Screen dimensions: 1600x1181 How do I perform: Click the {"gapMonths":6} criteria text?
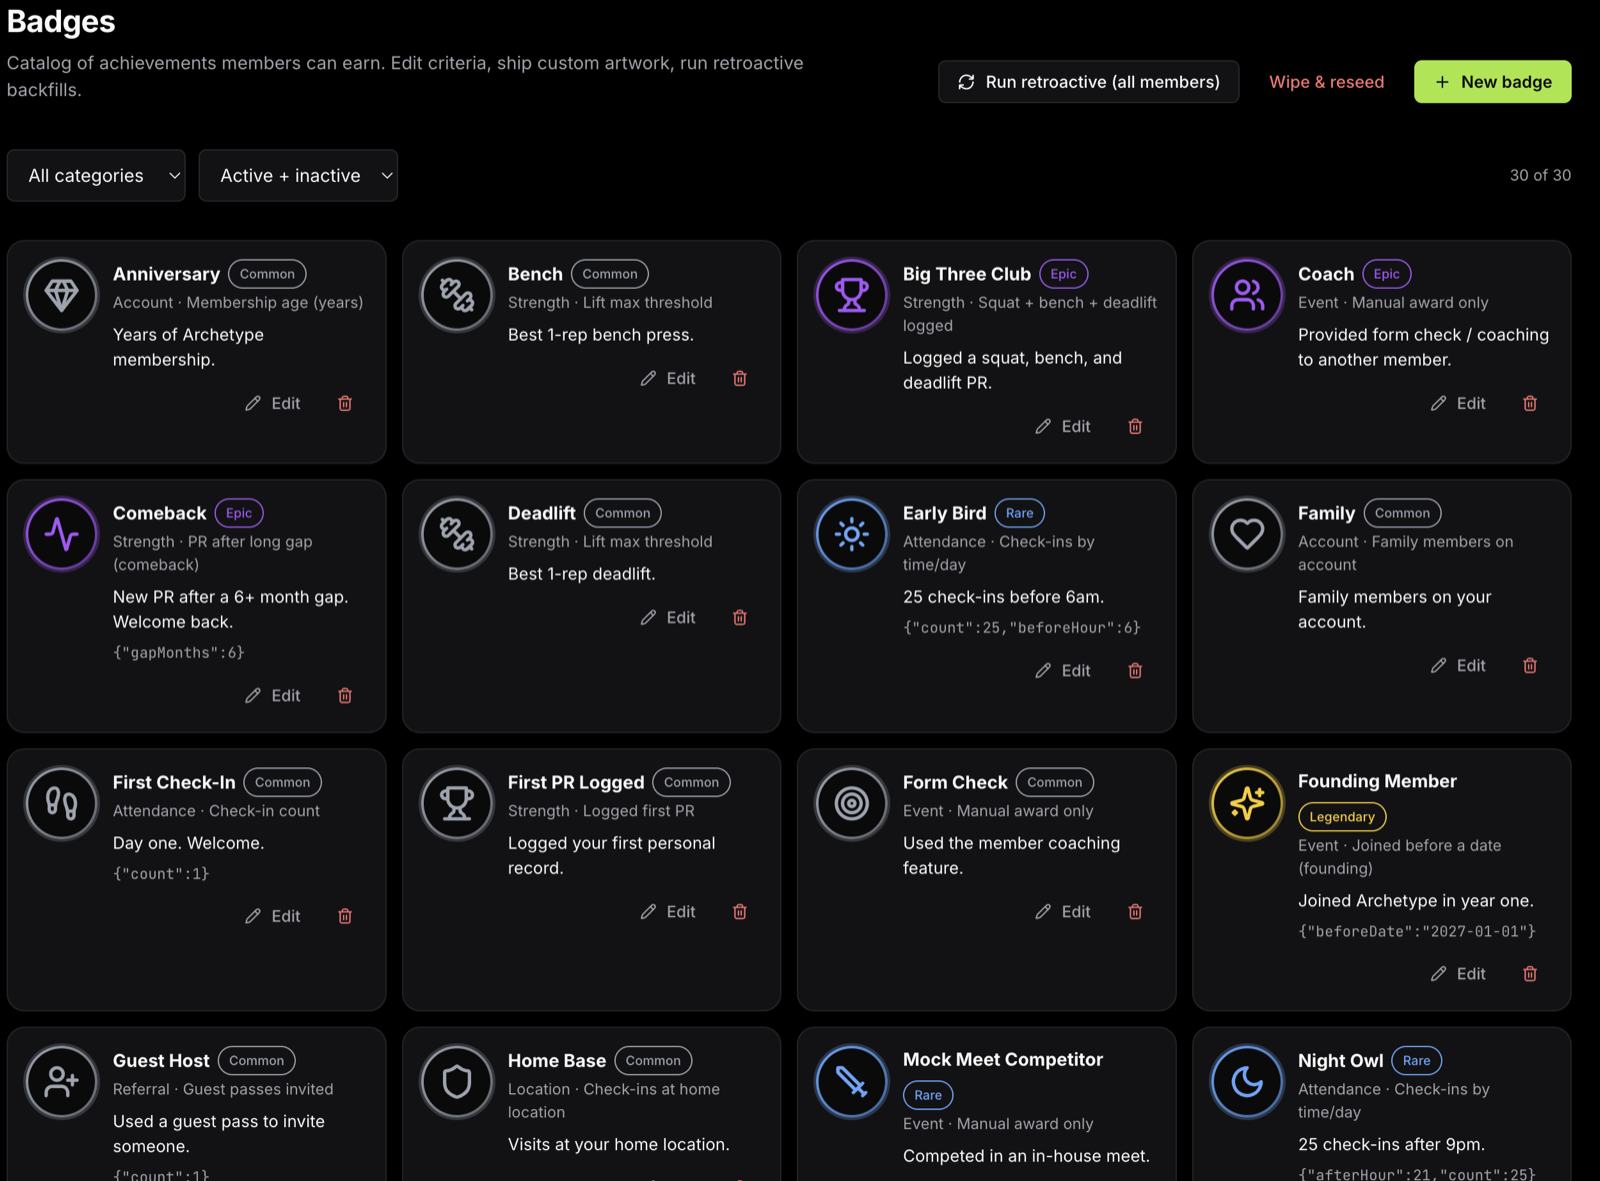(179, 652)
